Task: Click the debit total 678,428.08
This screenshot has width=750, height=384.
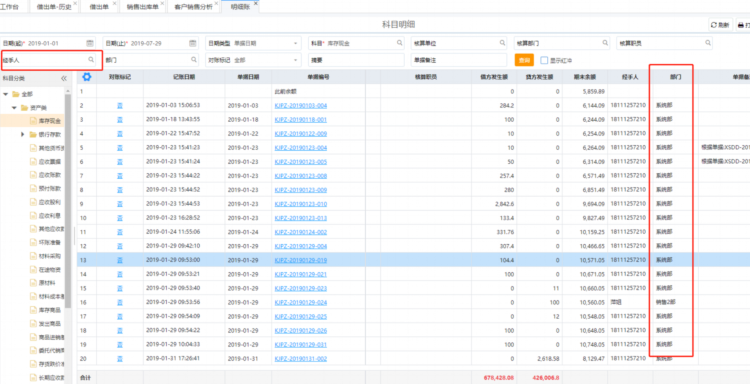Action: (x=499, y=377)
